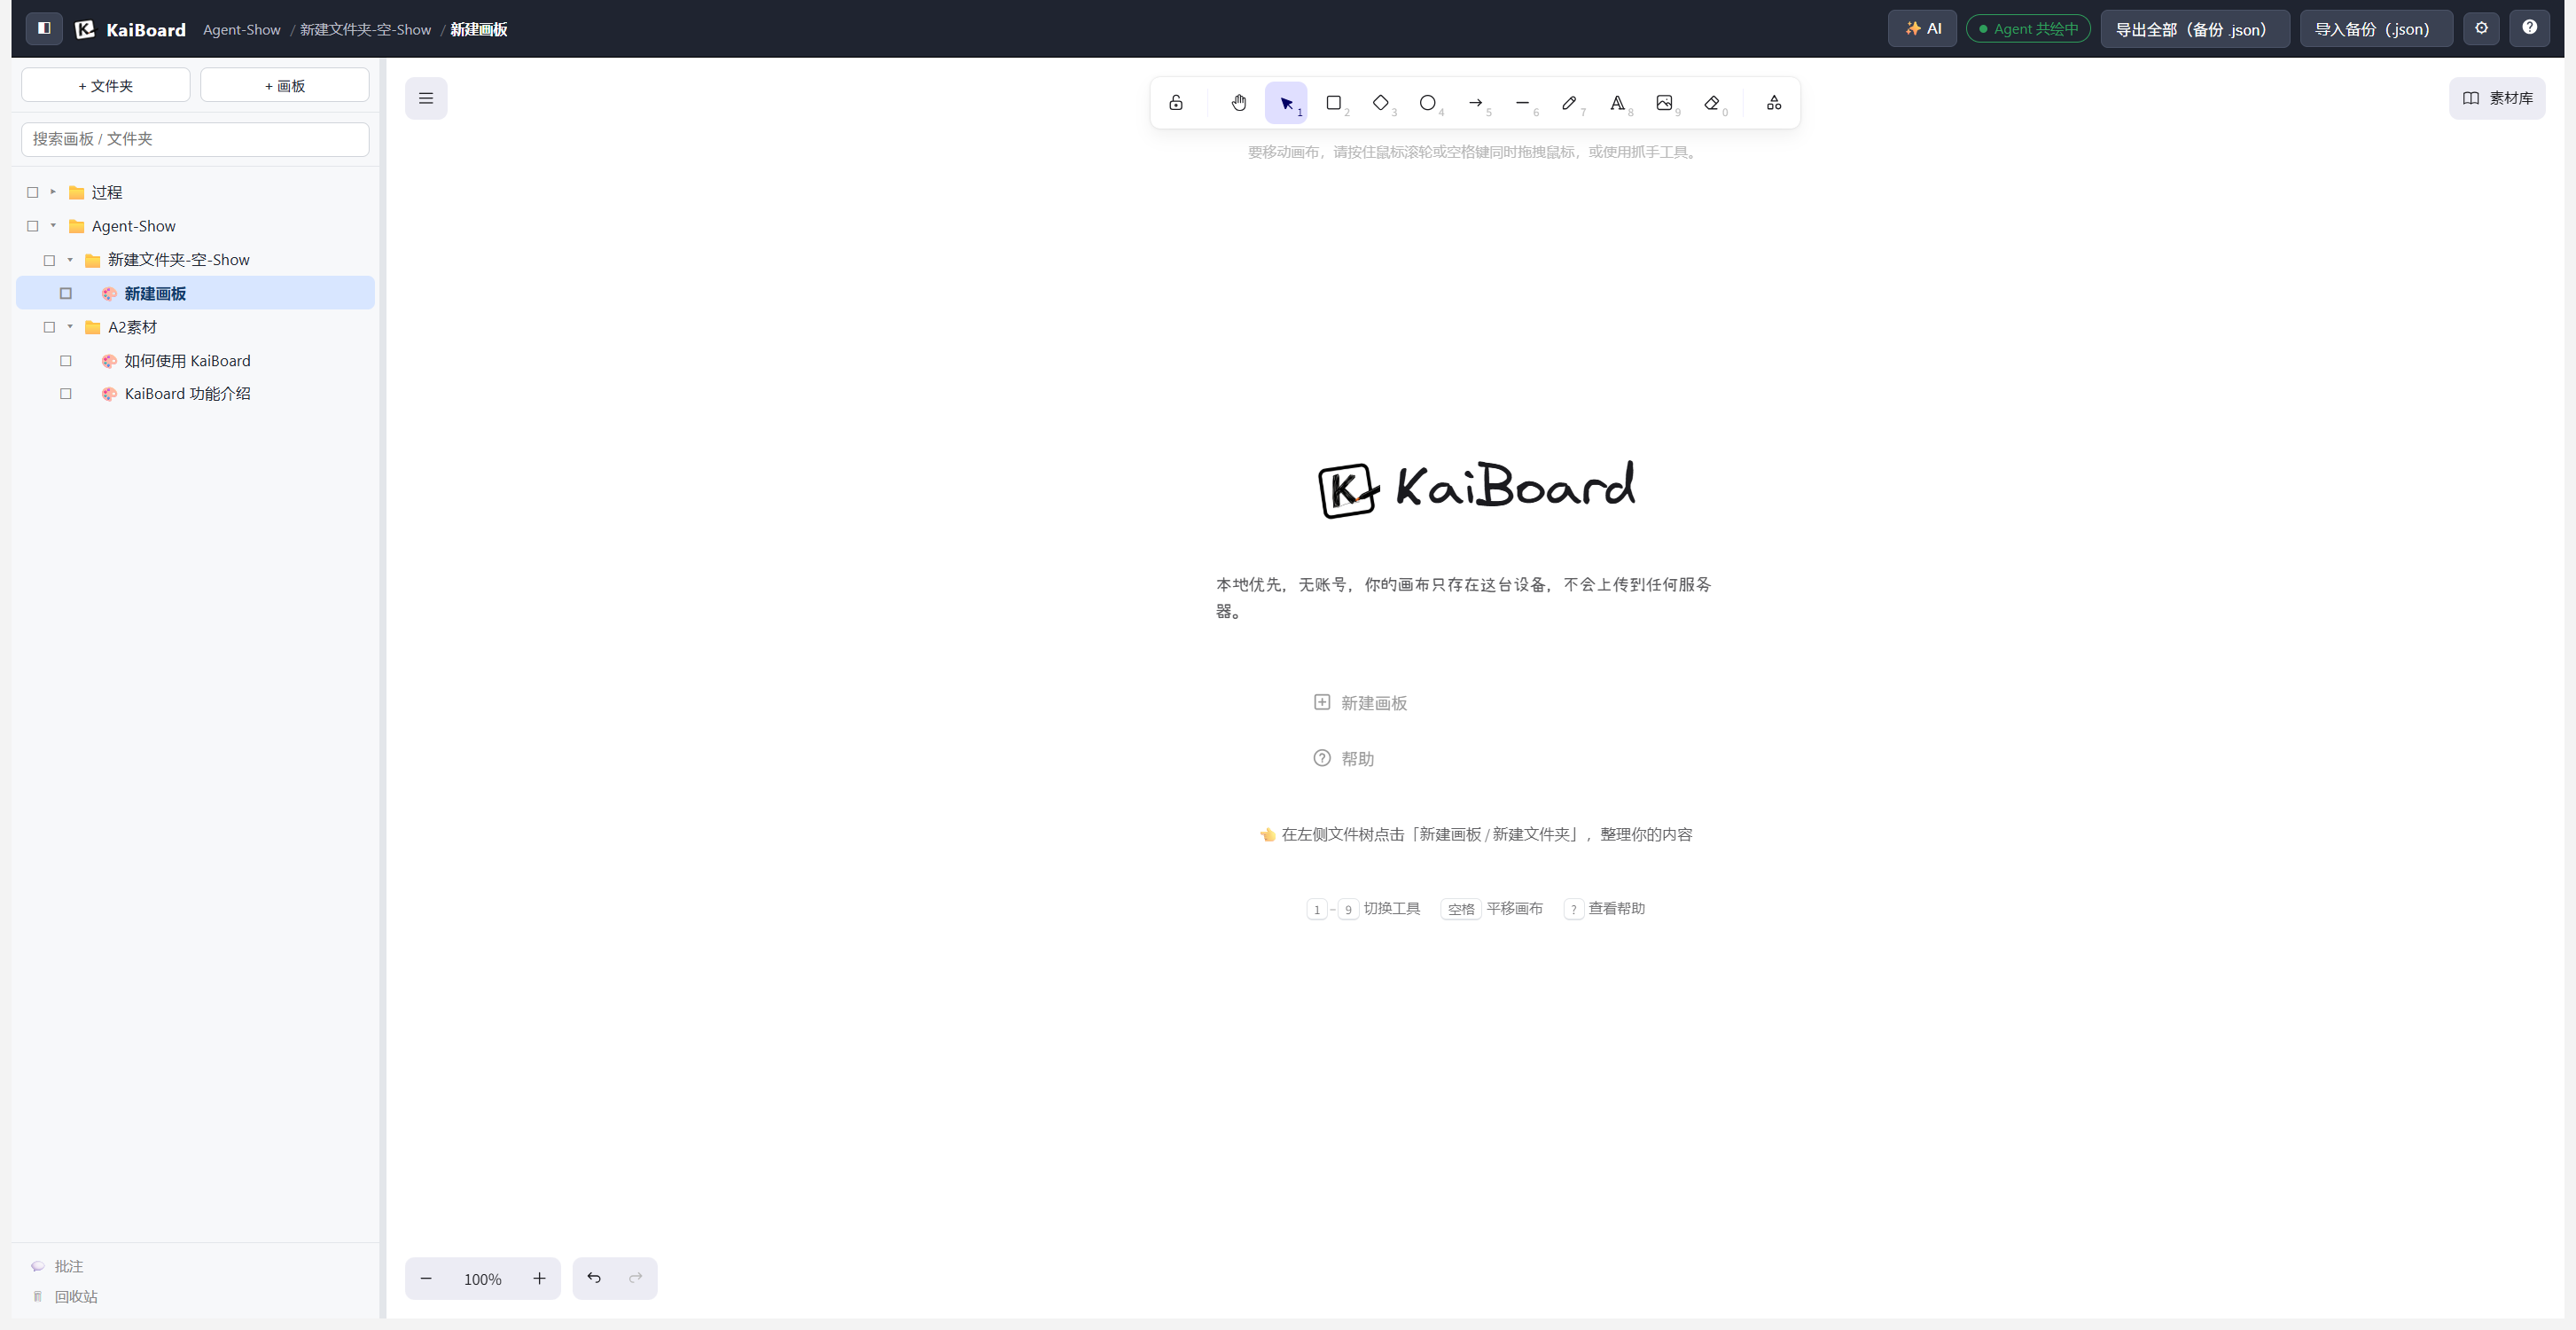Viewport: 2576px width, 1330px height.
Task: Open the 素材库 library panel
Action: pyautogui.click(x=2497, y=98)
